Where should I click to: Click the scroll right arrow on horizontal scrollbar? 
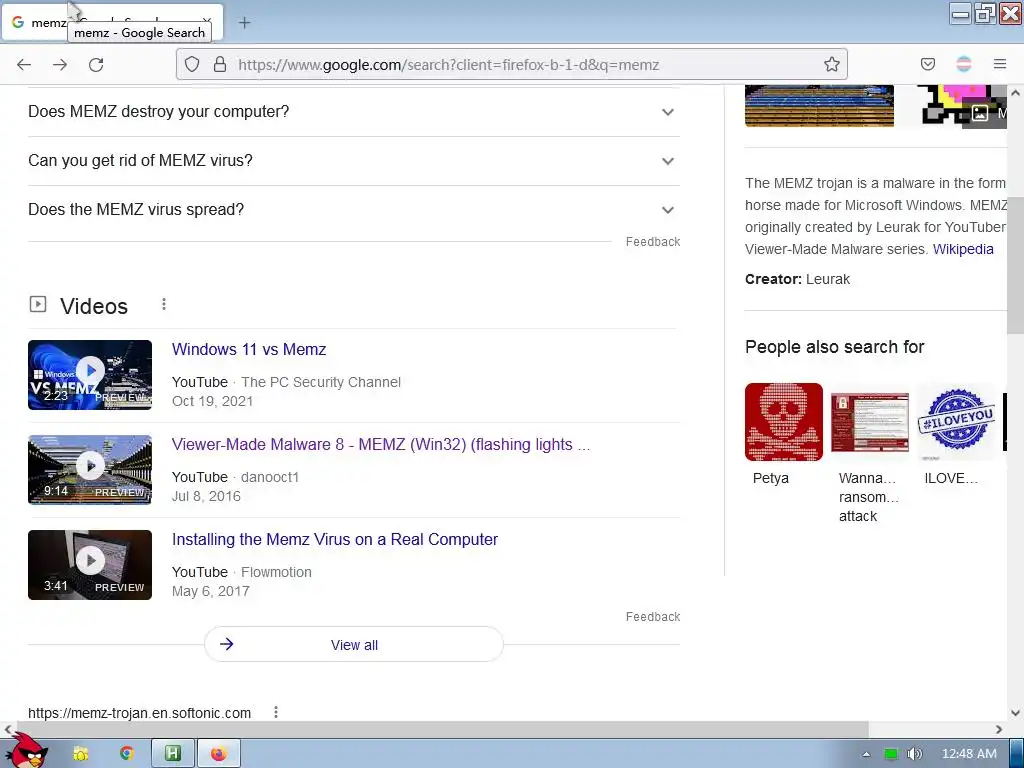coord(999,729)
